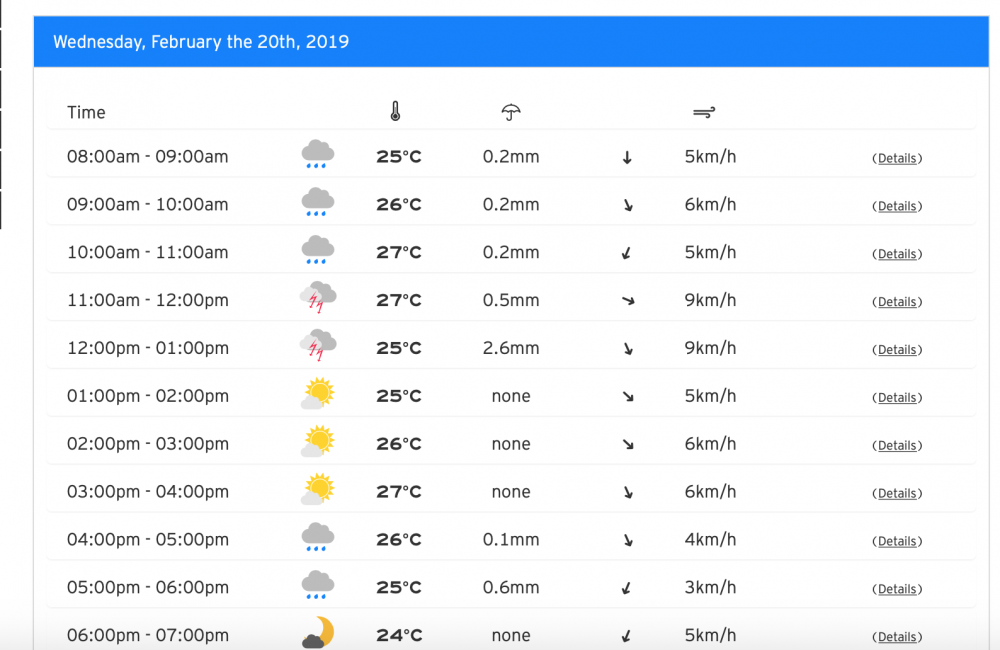
Task: Open Details for 06:00pm - 07:00pm
Action: click(897, 637)
